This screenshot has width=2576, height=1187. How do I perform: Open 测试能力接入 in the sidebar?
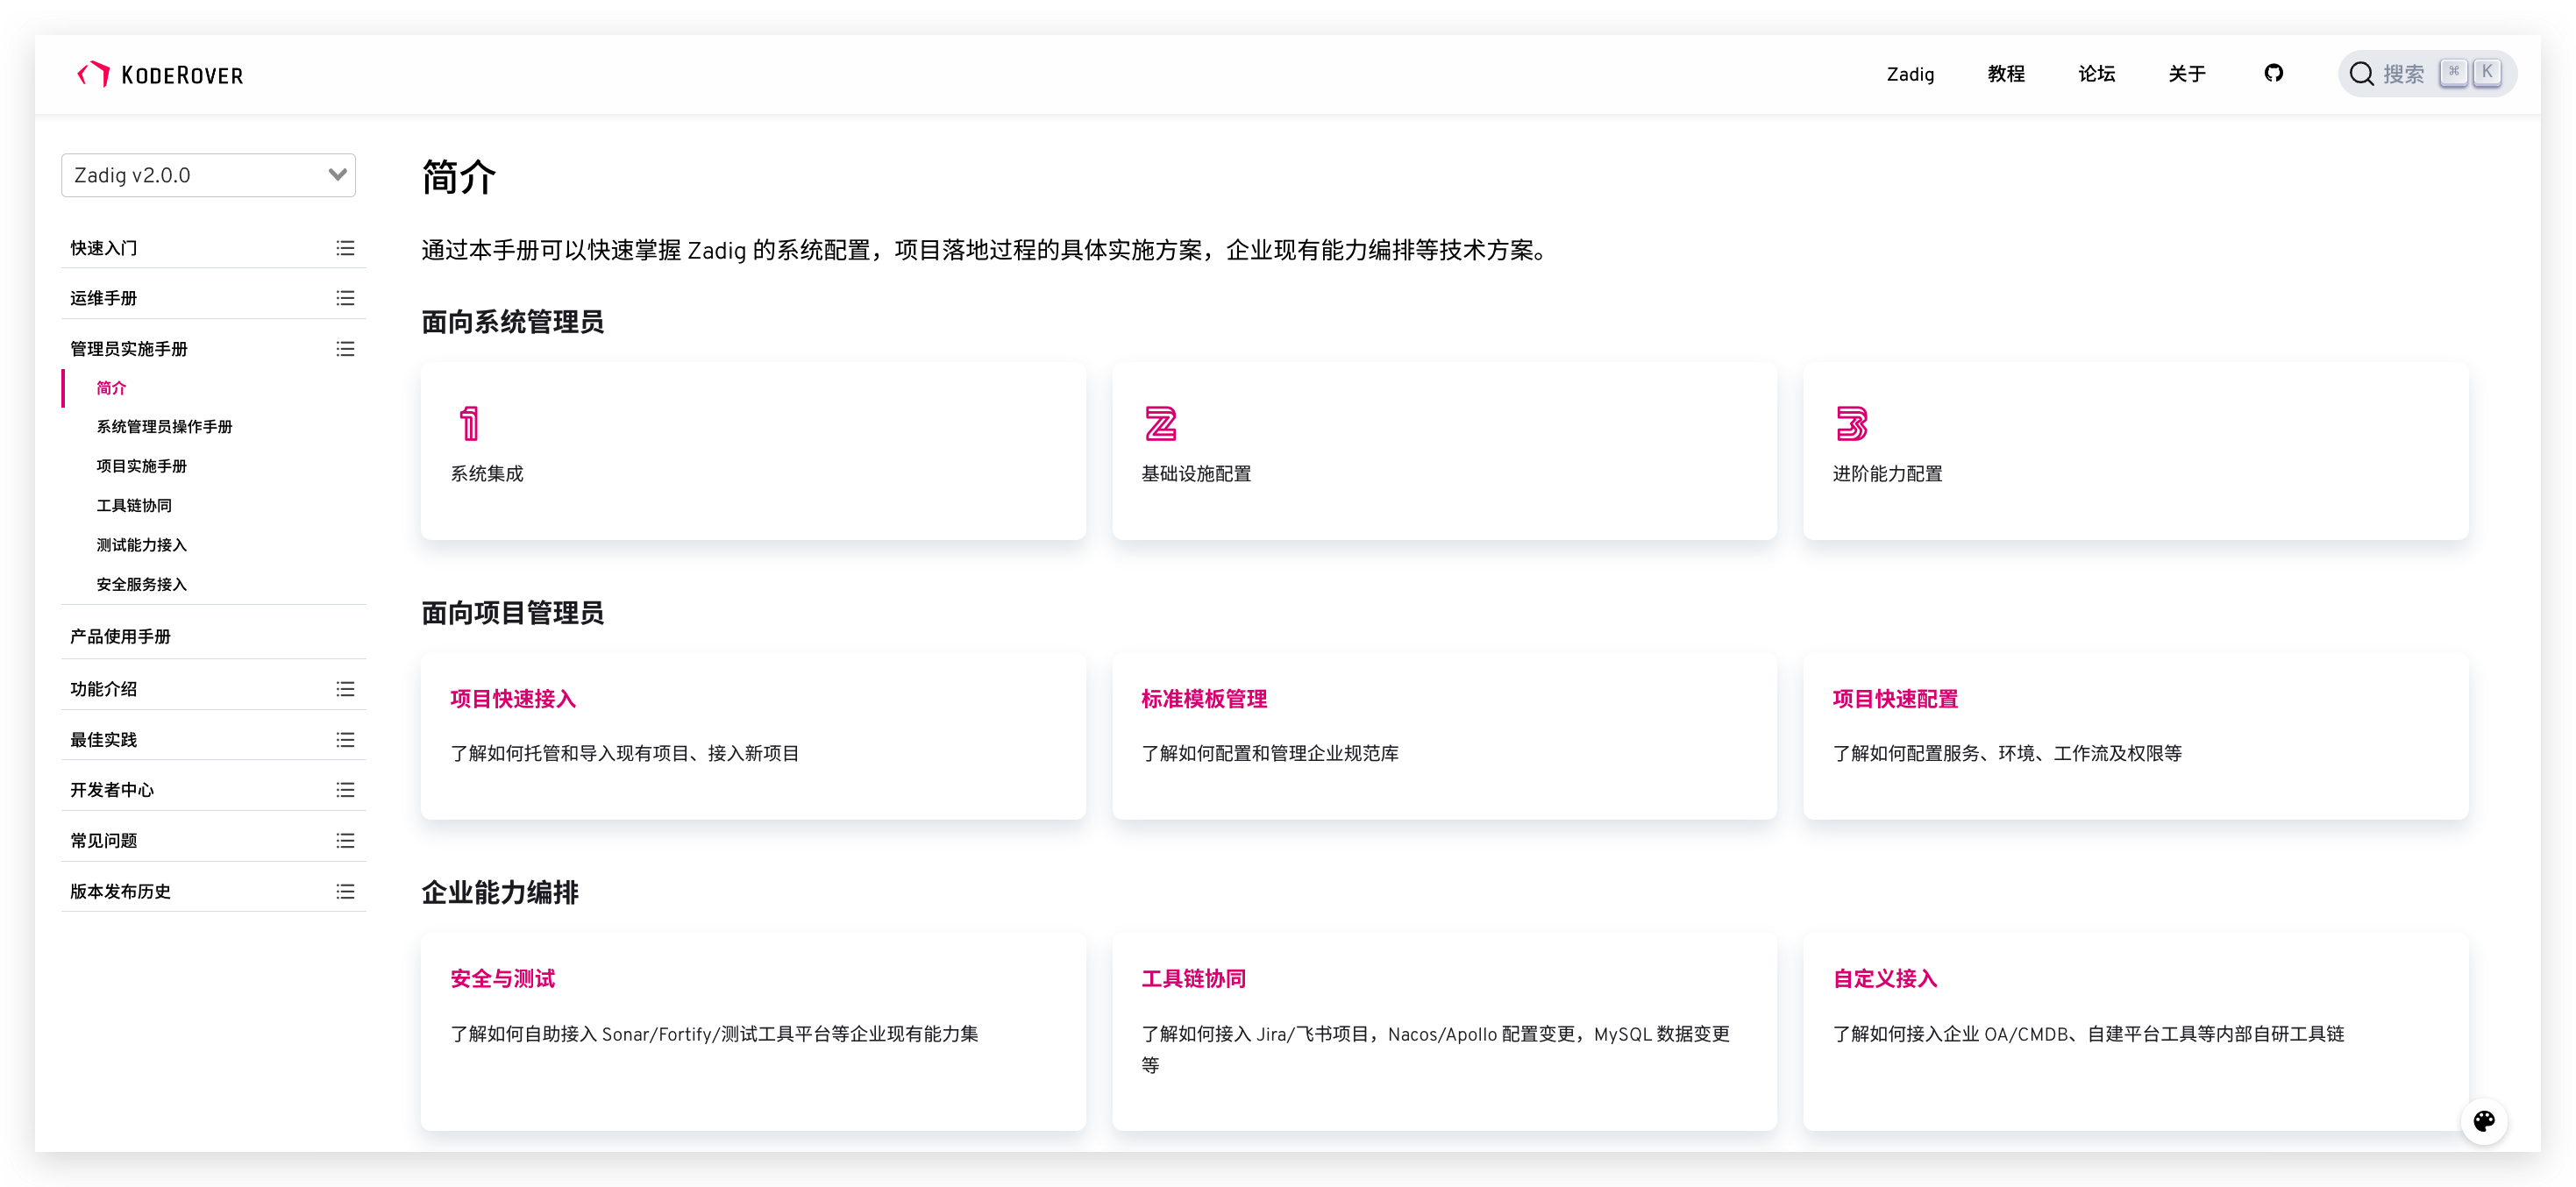coord(141,545)
